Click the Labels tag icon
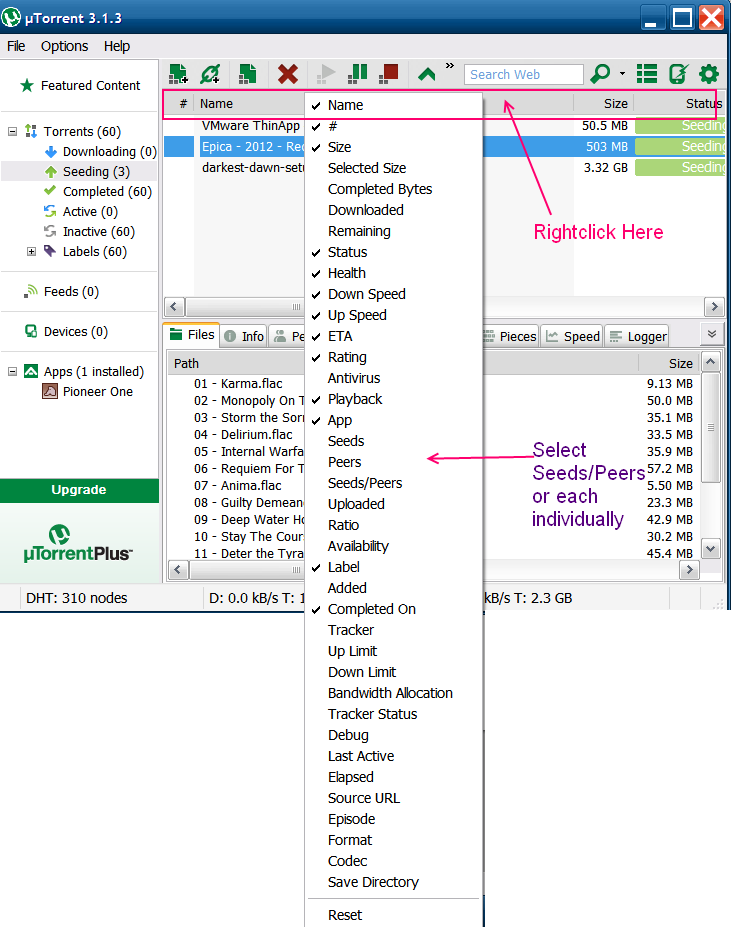 [x=50, y=251]
